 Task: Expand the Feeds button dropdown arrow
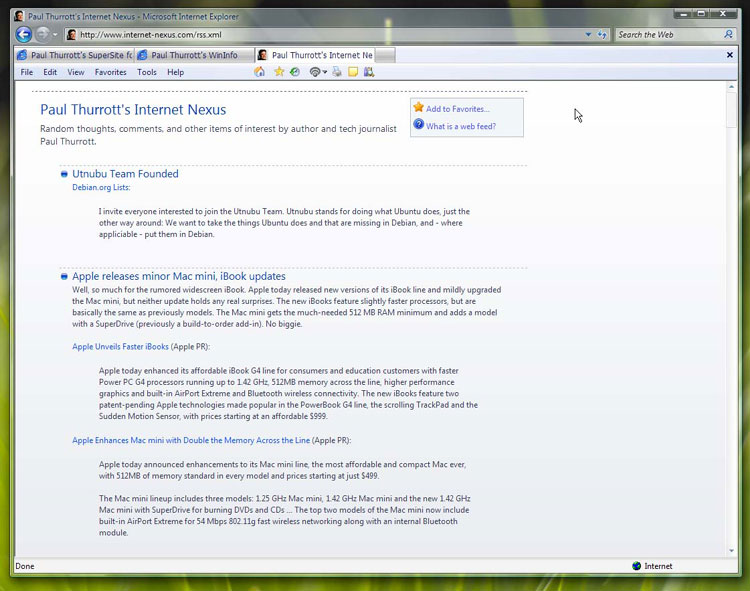click(x=325, y=72)
